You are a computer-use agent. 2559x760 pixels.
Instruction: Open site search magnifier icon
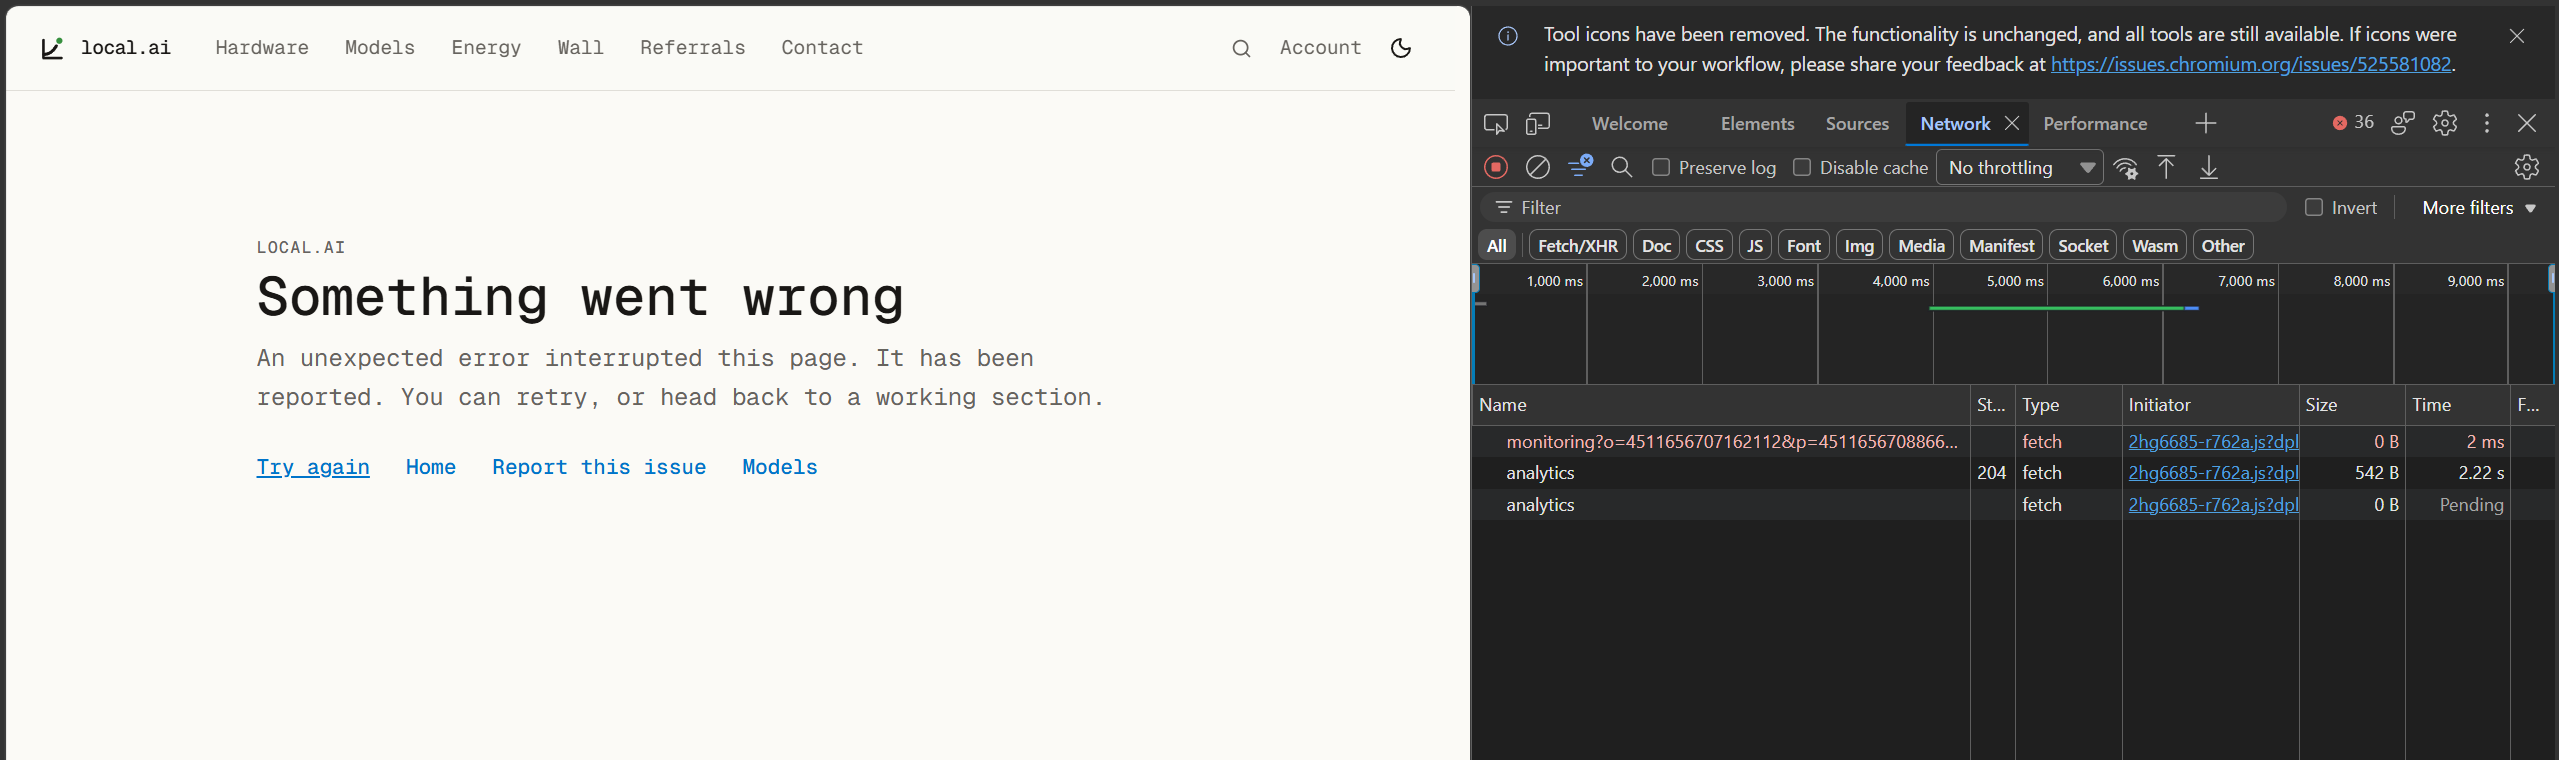[x=1241, y=48]
